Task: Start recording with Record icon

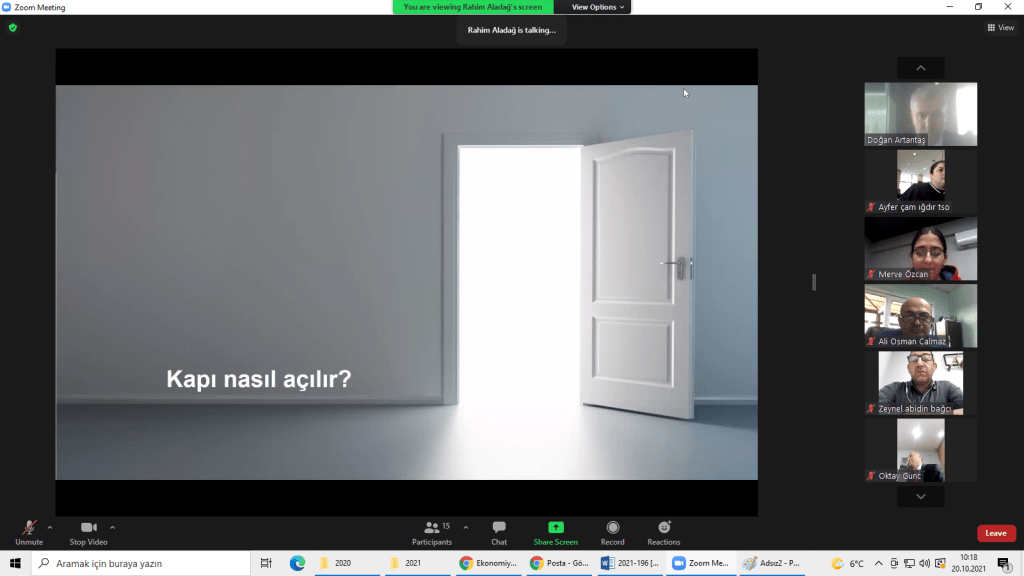Action: pyautogui.click(x=613, y=528)
